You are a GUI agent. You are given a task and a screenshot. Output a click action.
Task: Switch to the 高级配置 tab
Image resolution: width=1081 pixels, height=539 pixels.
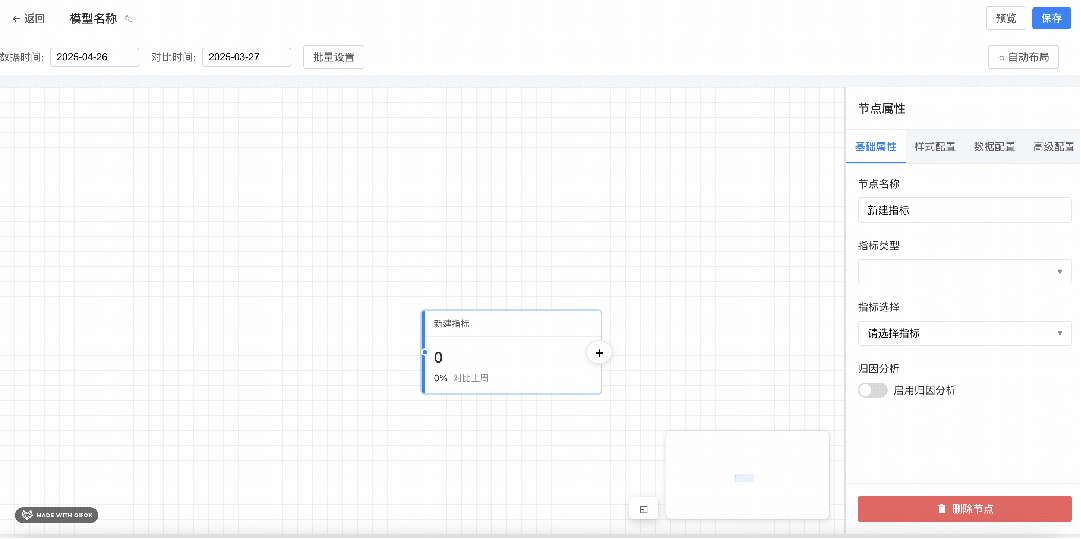tap(1053, 147)
